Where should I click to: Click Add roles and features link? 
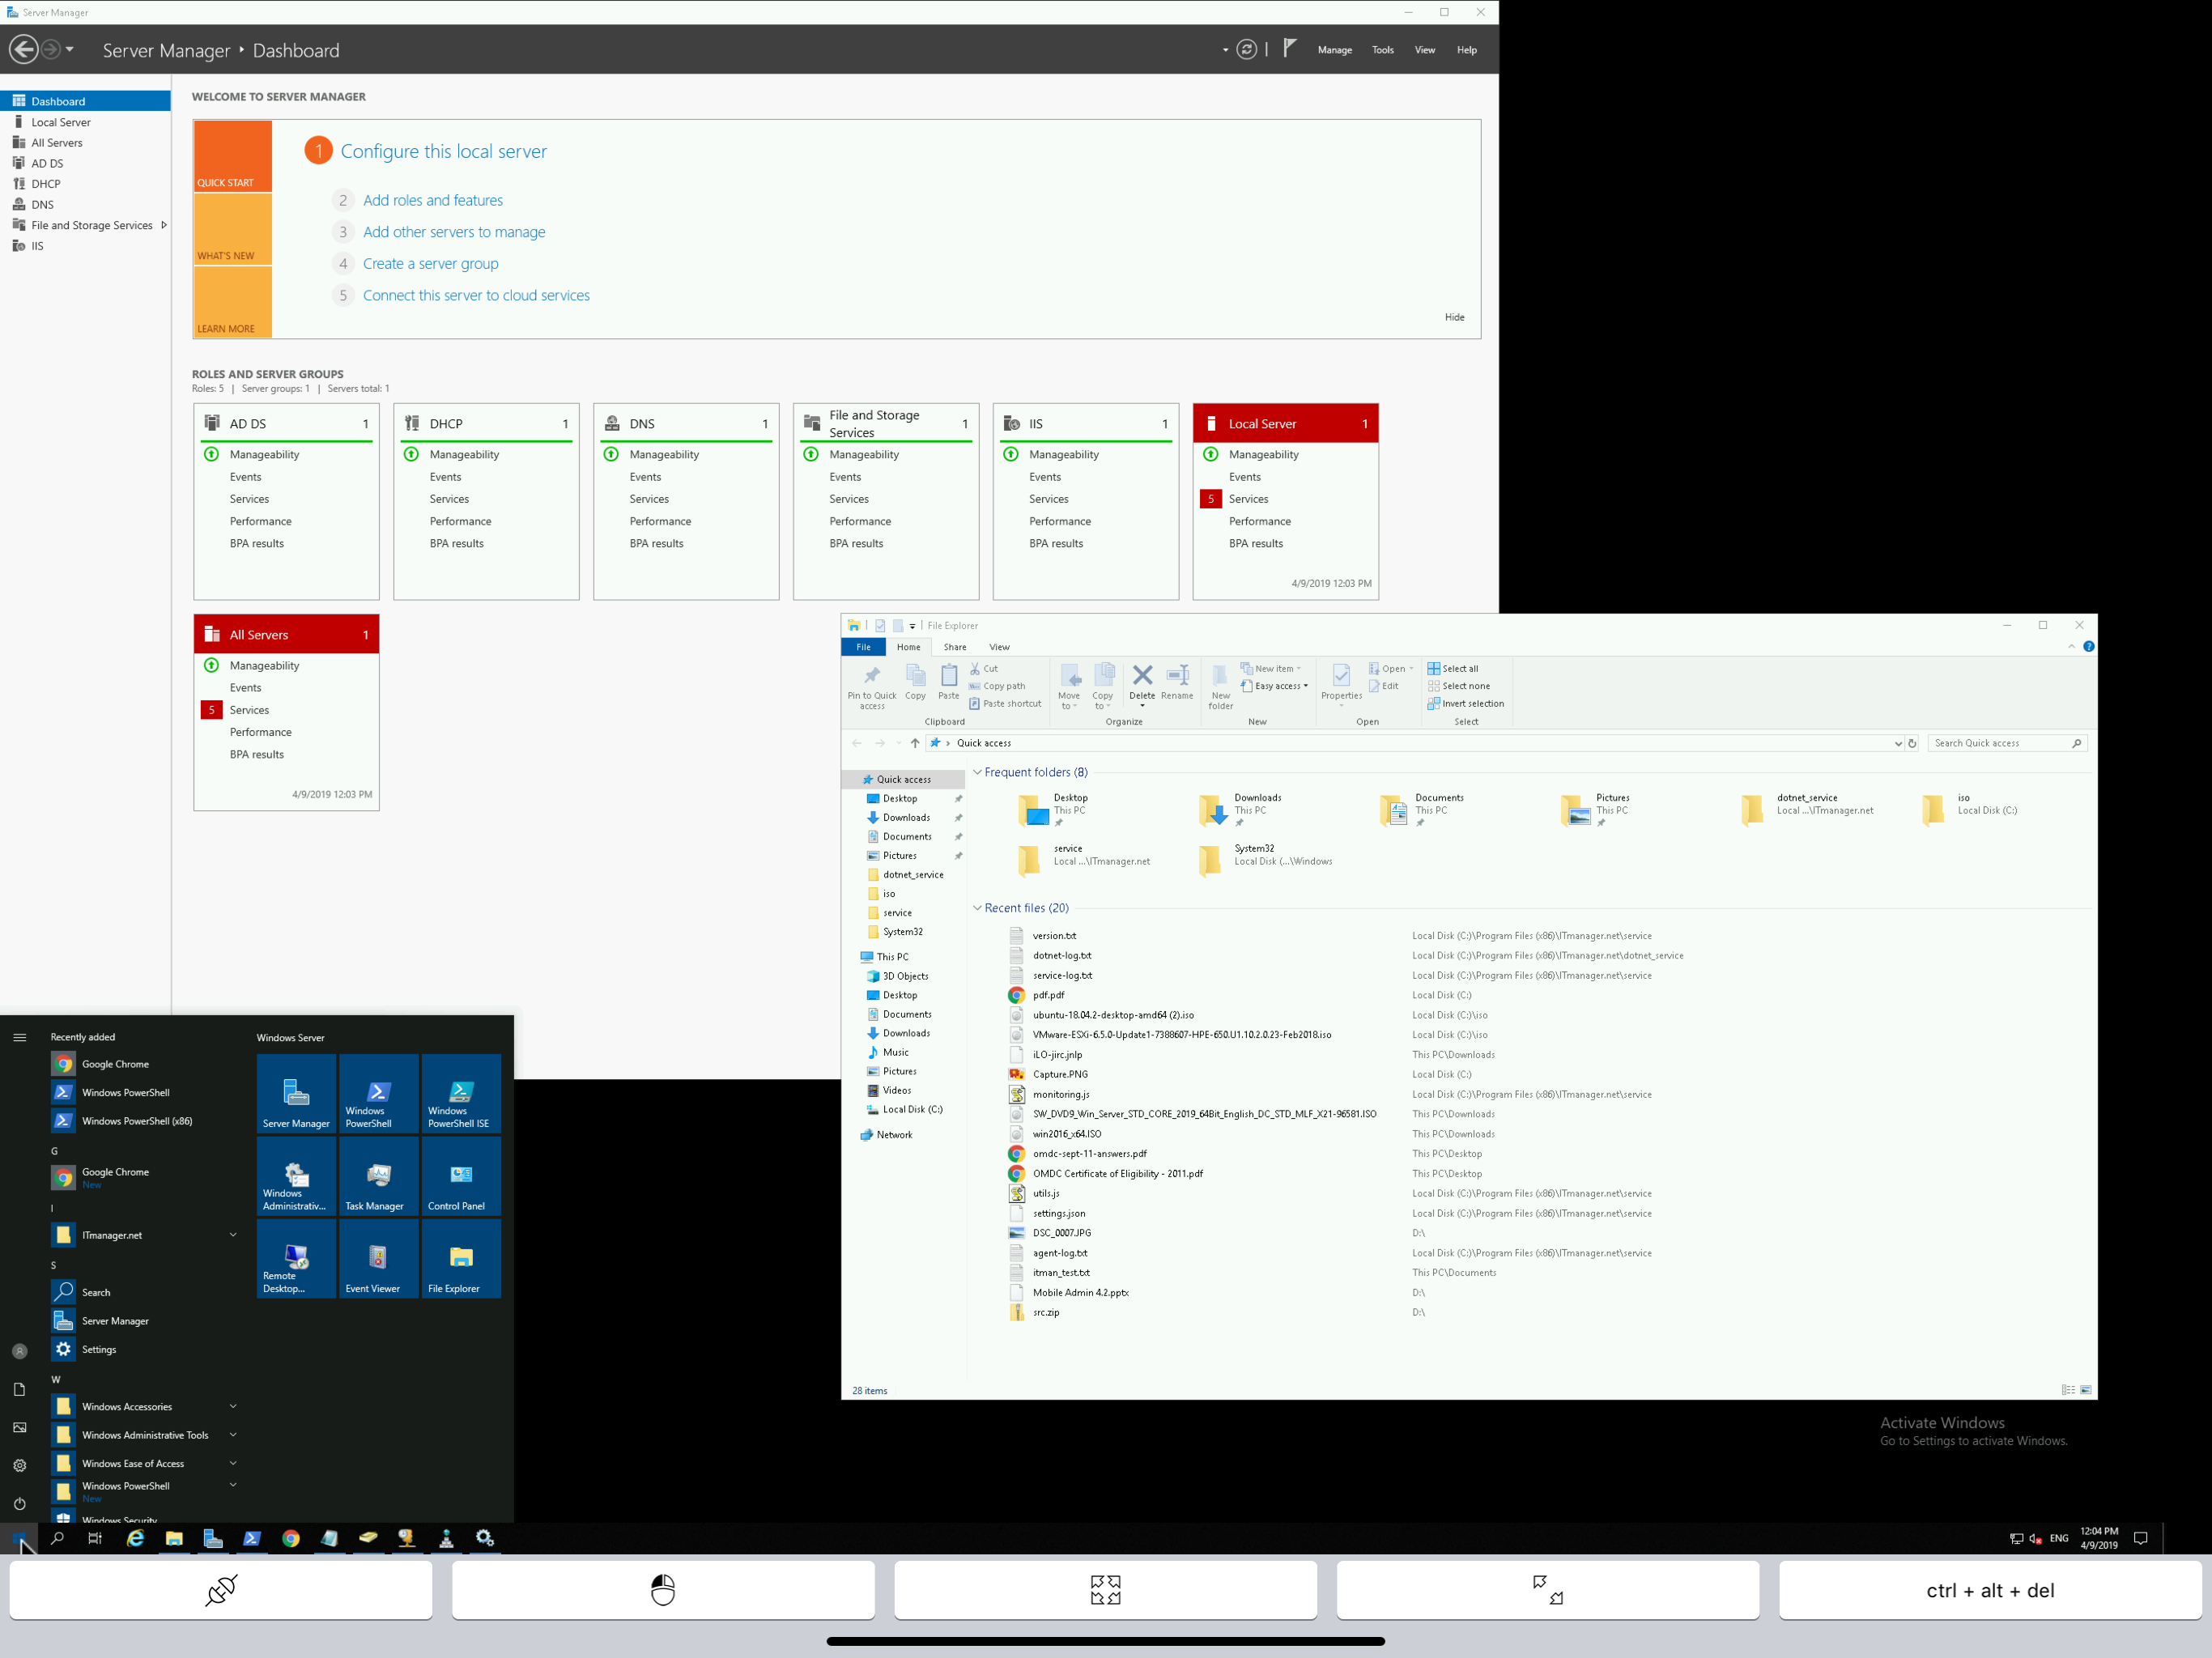[433, 200]
